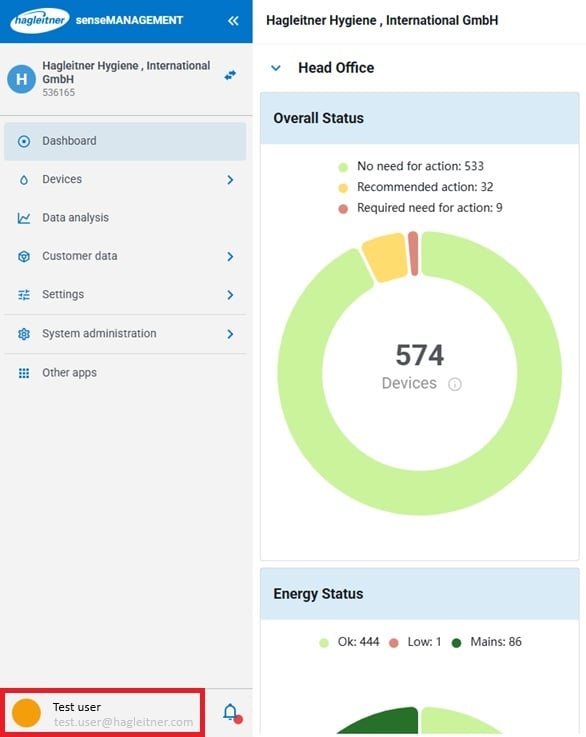This screenshot has height=737, width=586.
Task: Click the test.user@hagleitner.com email
Action: (123, 722)
